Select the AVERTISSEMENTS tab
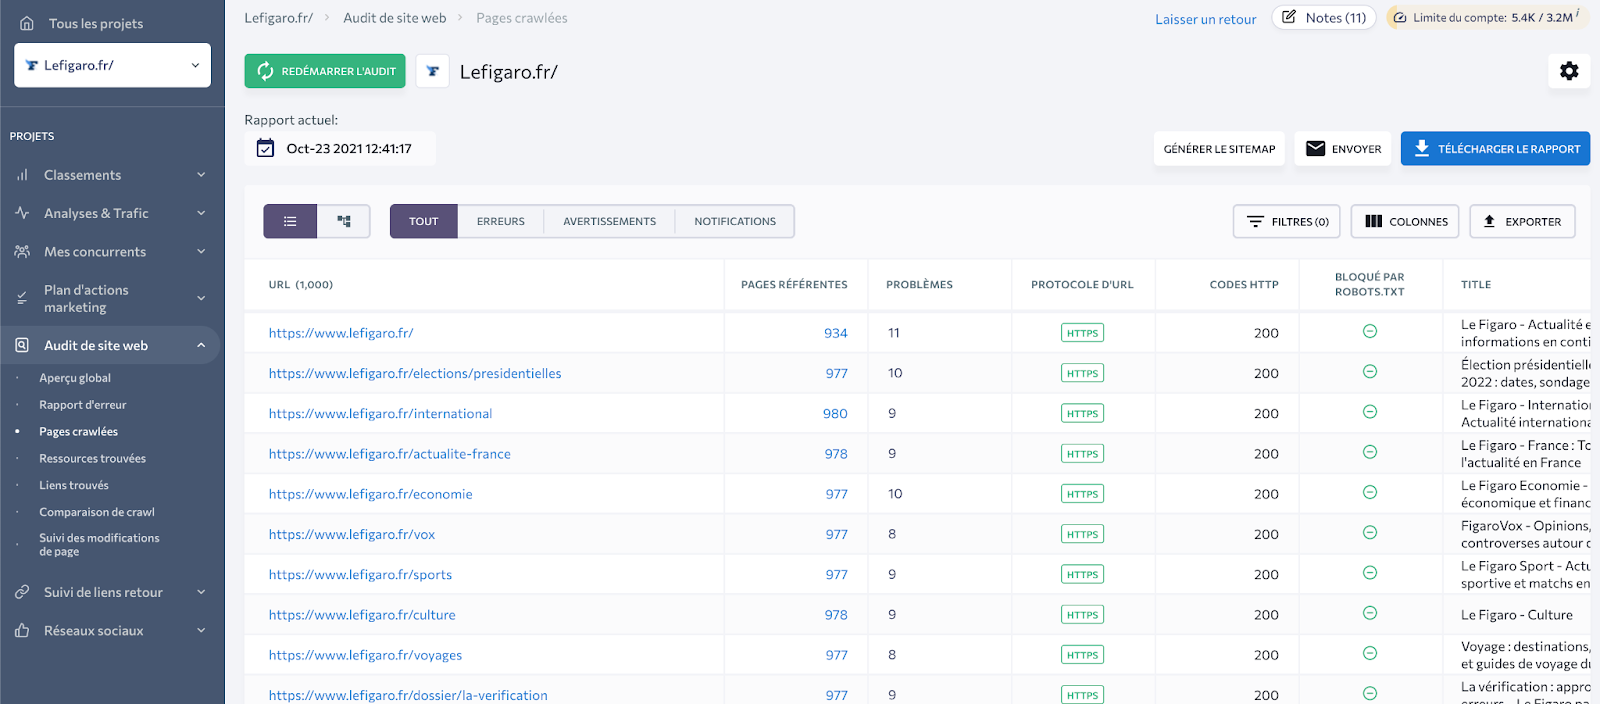1600x704 pixels. (610, 221)
